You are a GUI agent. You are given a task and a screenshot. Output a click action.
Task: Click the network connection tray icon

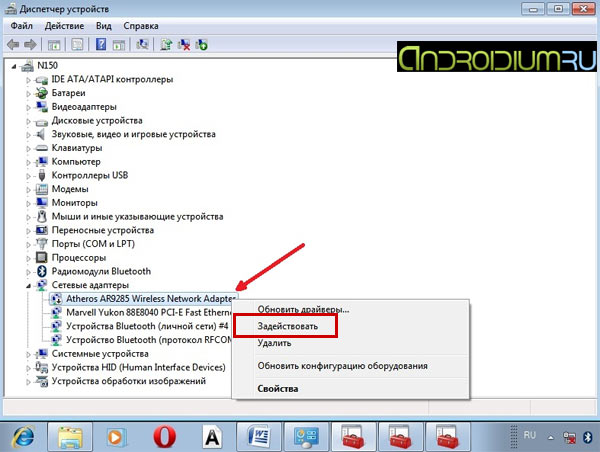569,437
